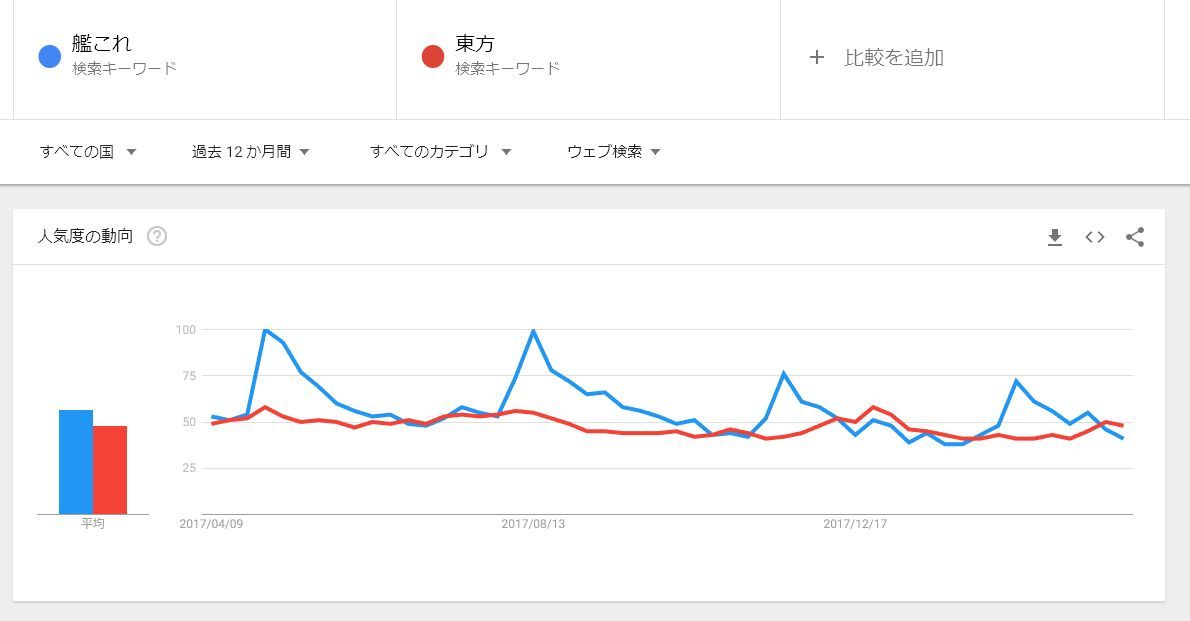Click the 人気度の動向 panel title
The image size is (1190, 621).
[85, 236]
